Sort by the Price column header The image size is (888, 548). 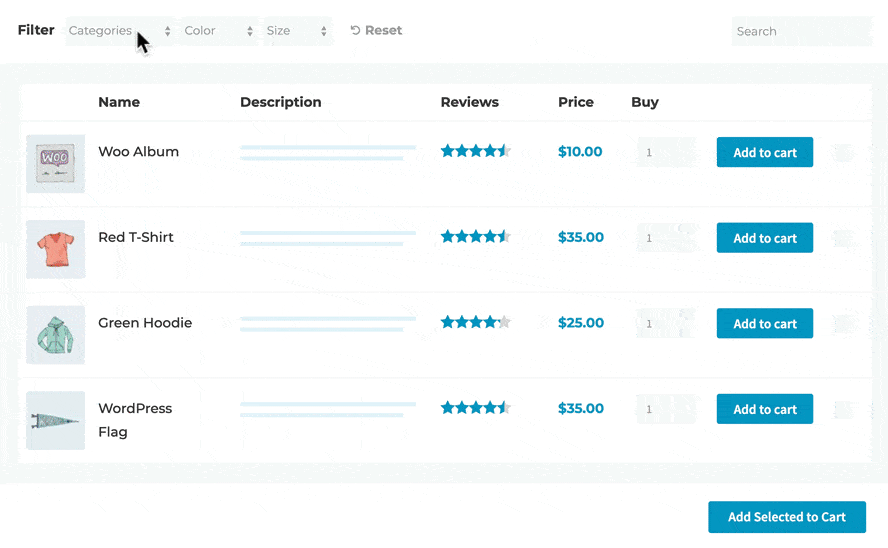tap(576, 102)
